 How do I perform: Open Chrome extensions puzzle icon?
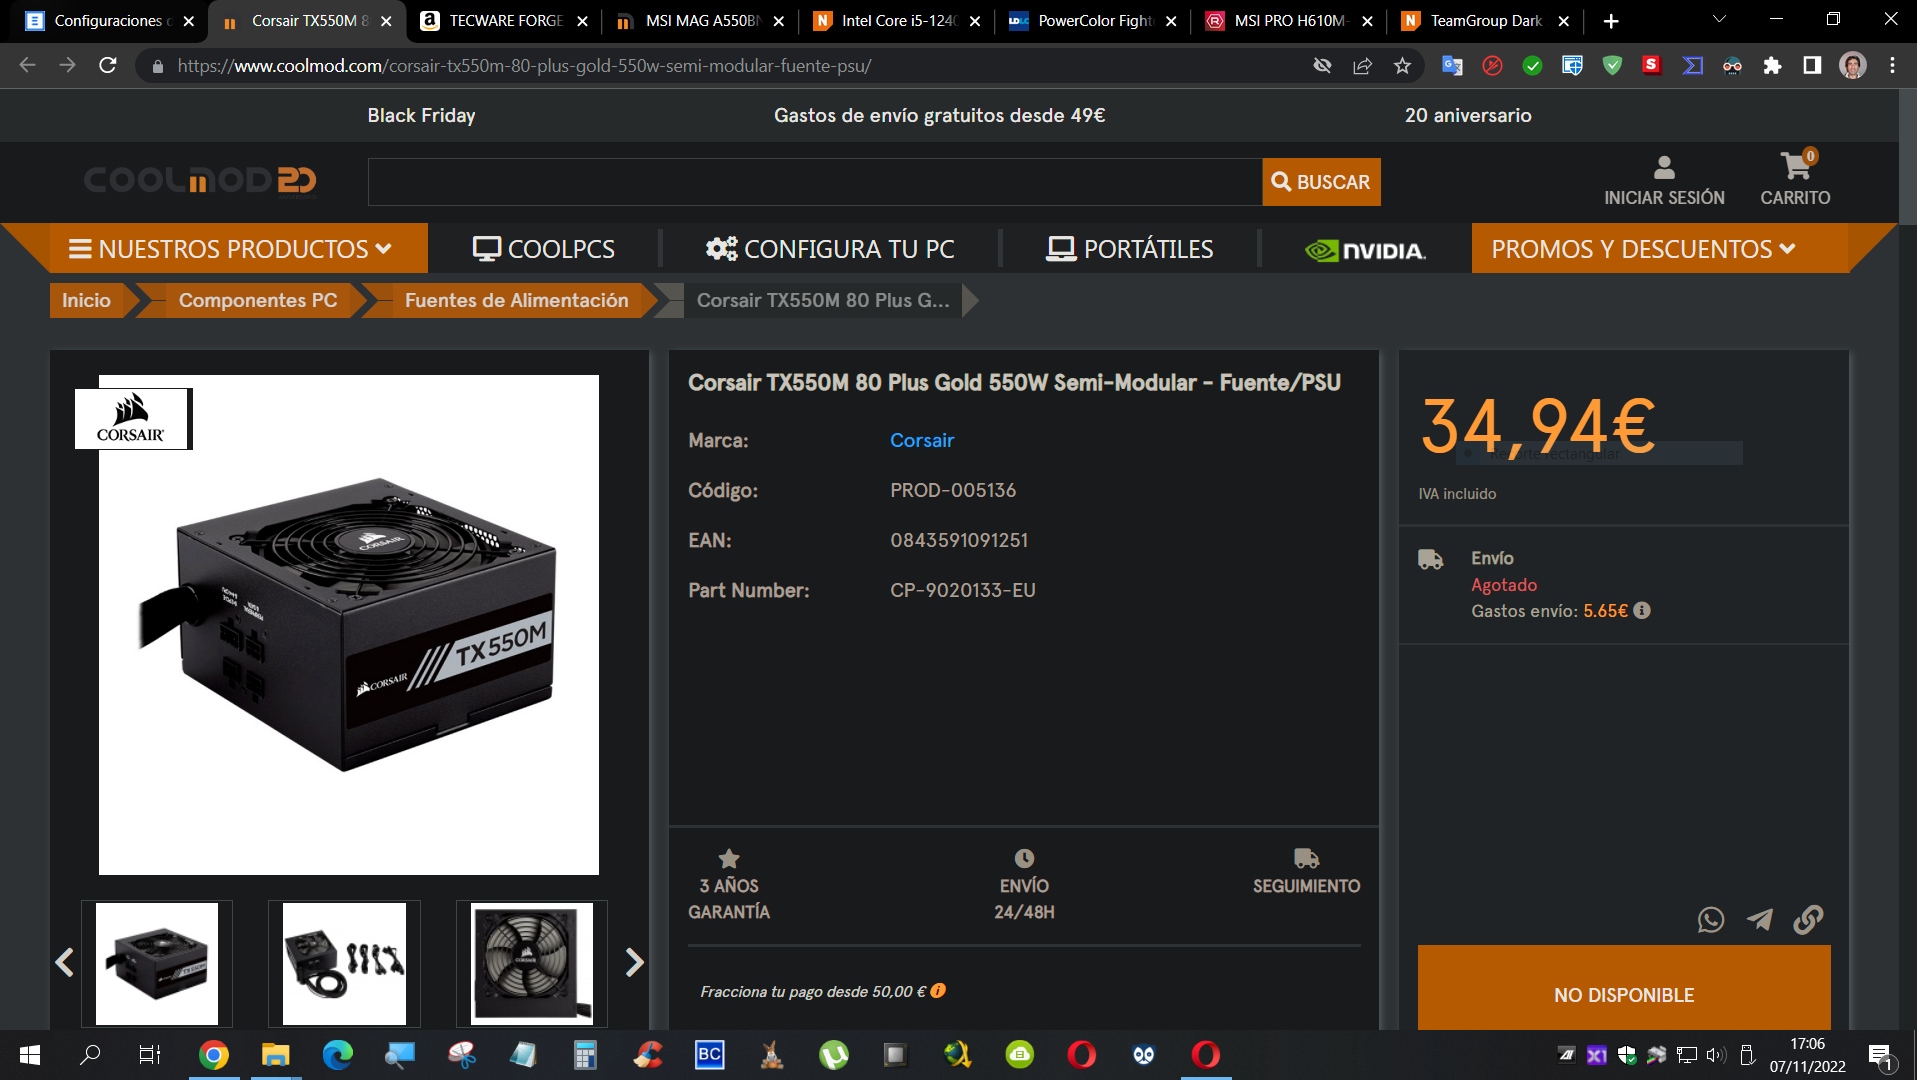tap(1772, 66)
